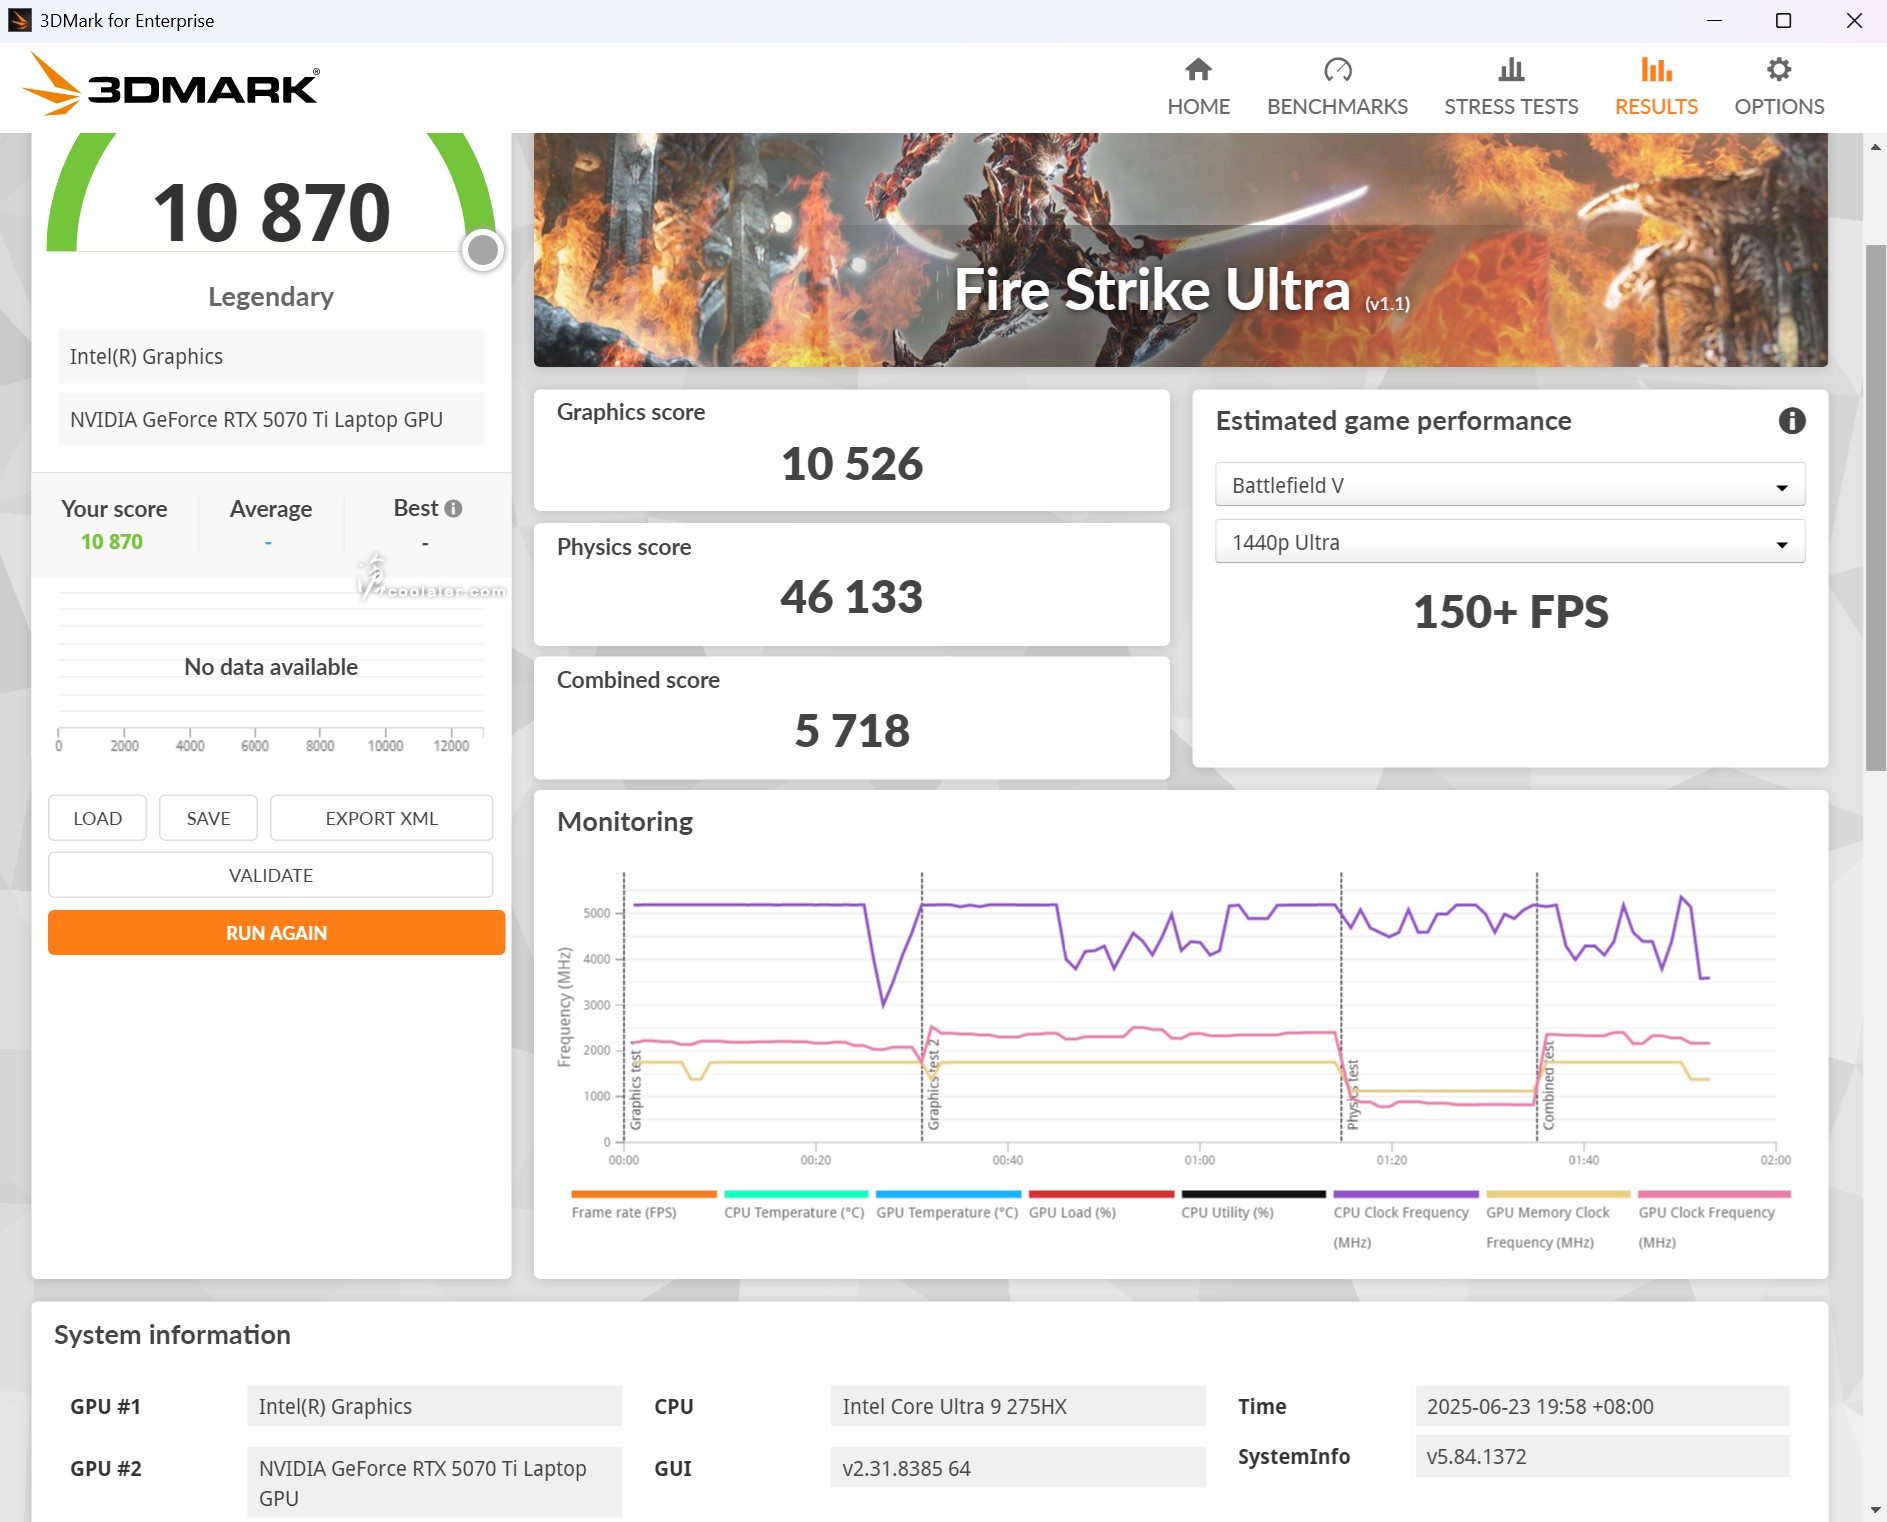Click the Your score value 10 870
1887x1522 pixels.
point(112,541)
